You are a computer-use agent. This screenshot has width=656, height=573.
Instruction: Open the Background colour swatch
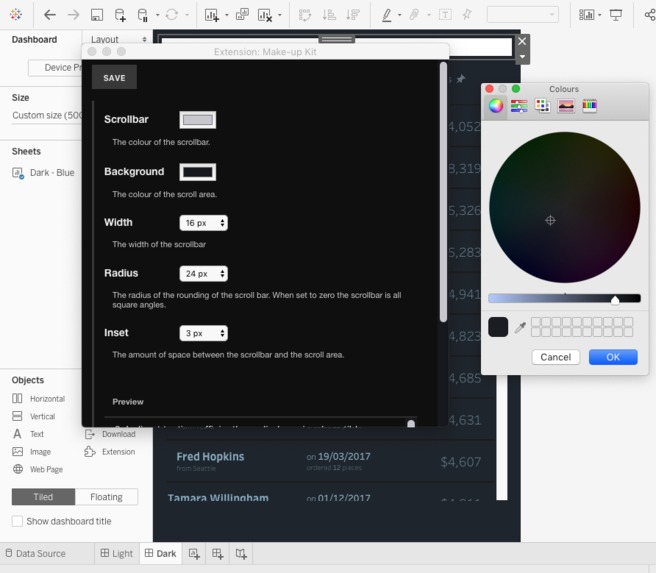click(197, 172)
